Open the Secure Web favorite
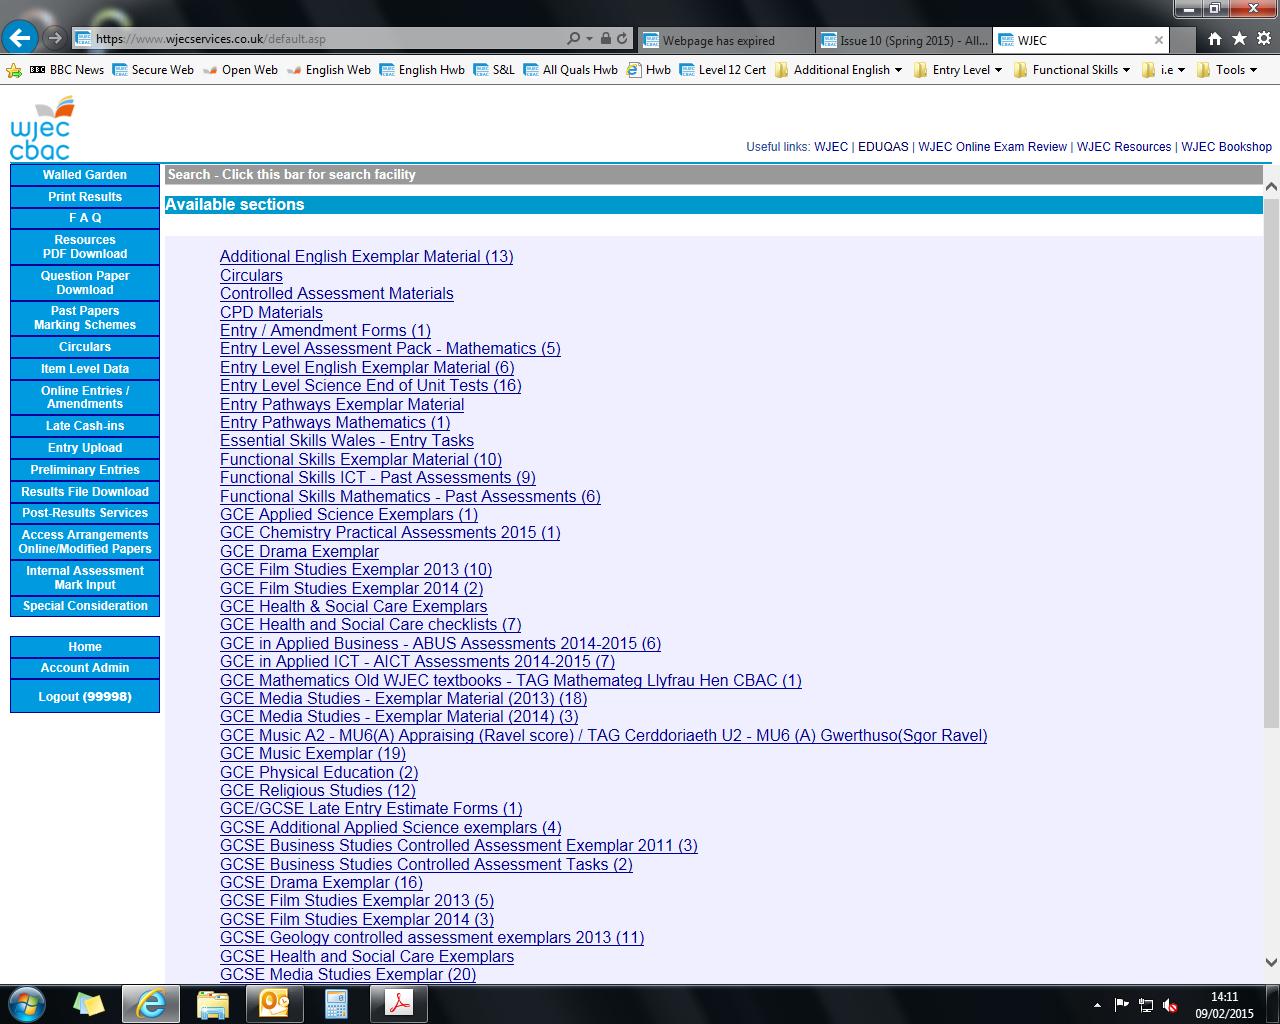The image size is (1280, 1024). point(153,70)
